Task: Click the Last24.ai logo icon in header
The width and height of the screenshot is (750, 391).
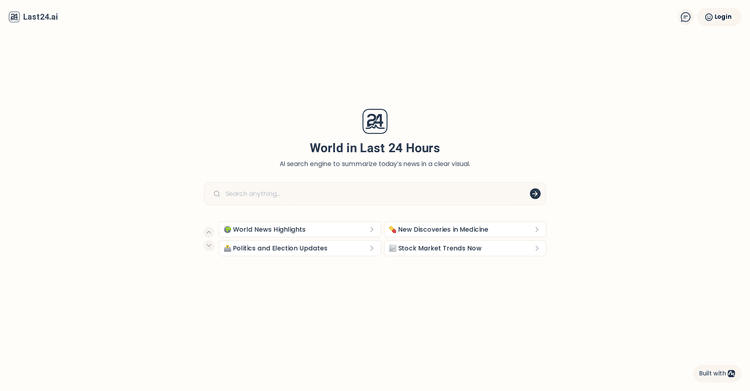Action: (14, 17)
